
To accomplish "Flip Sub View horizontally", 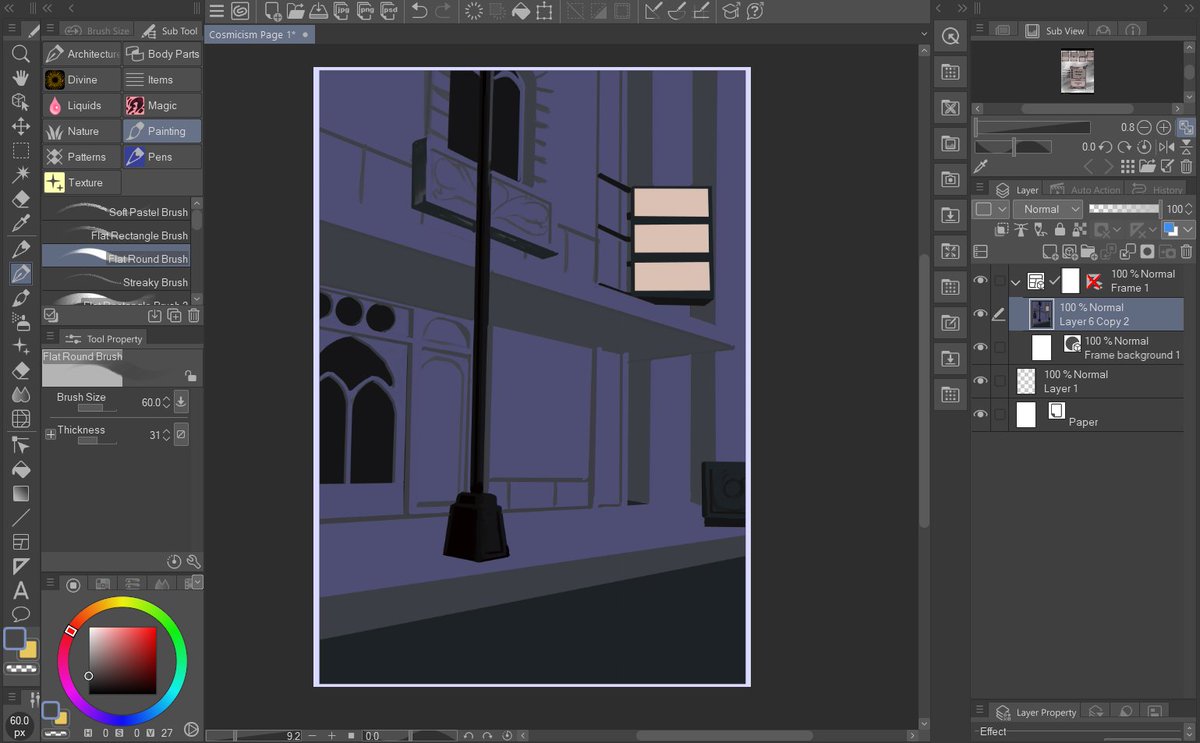I will [1166, 147].
